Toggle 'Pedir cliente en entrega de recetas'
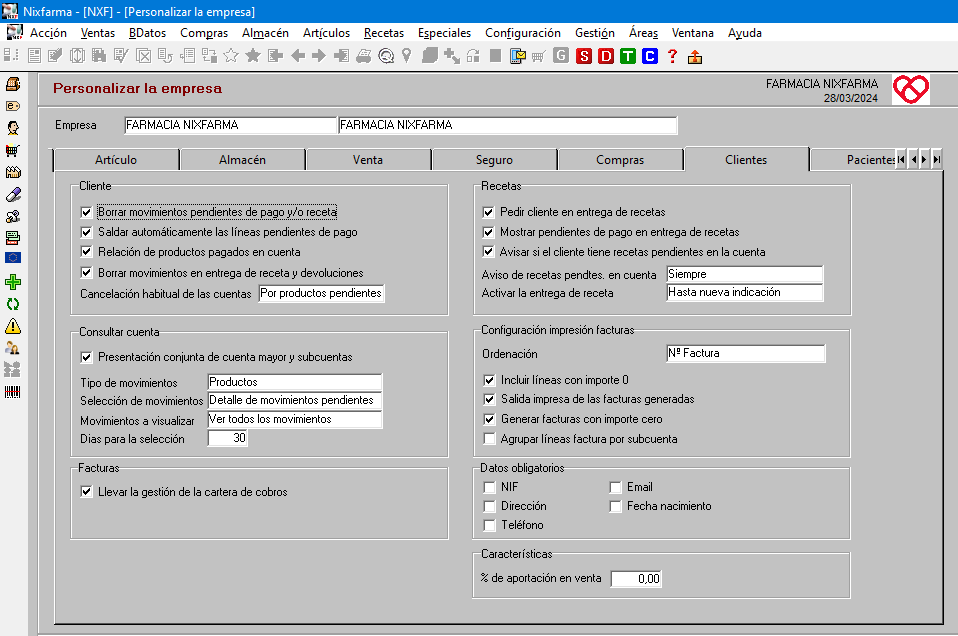 click(488, 212)
